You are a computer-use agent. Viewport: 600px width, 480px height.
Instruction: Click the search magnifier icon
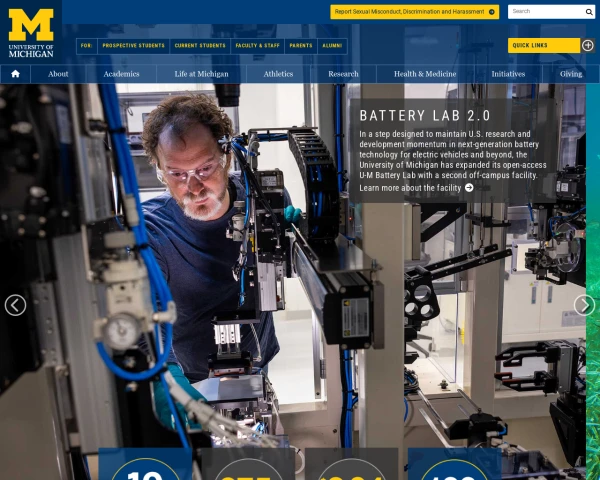[x=589, y=12]
